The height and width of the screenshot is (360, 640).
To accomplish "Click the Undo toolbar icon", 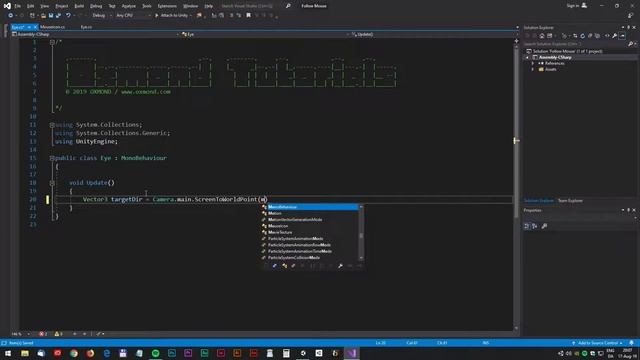I will pyautogui.click(x=68, y=16).
